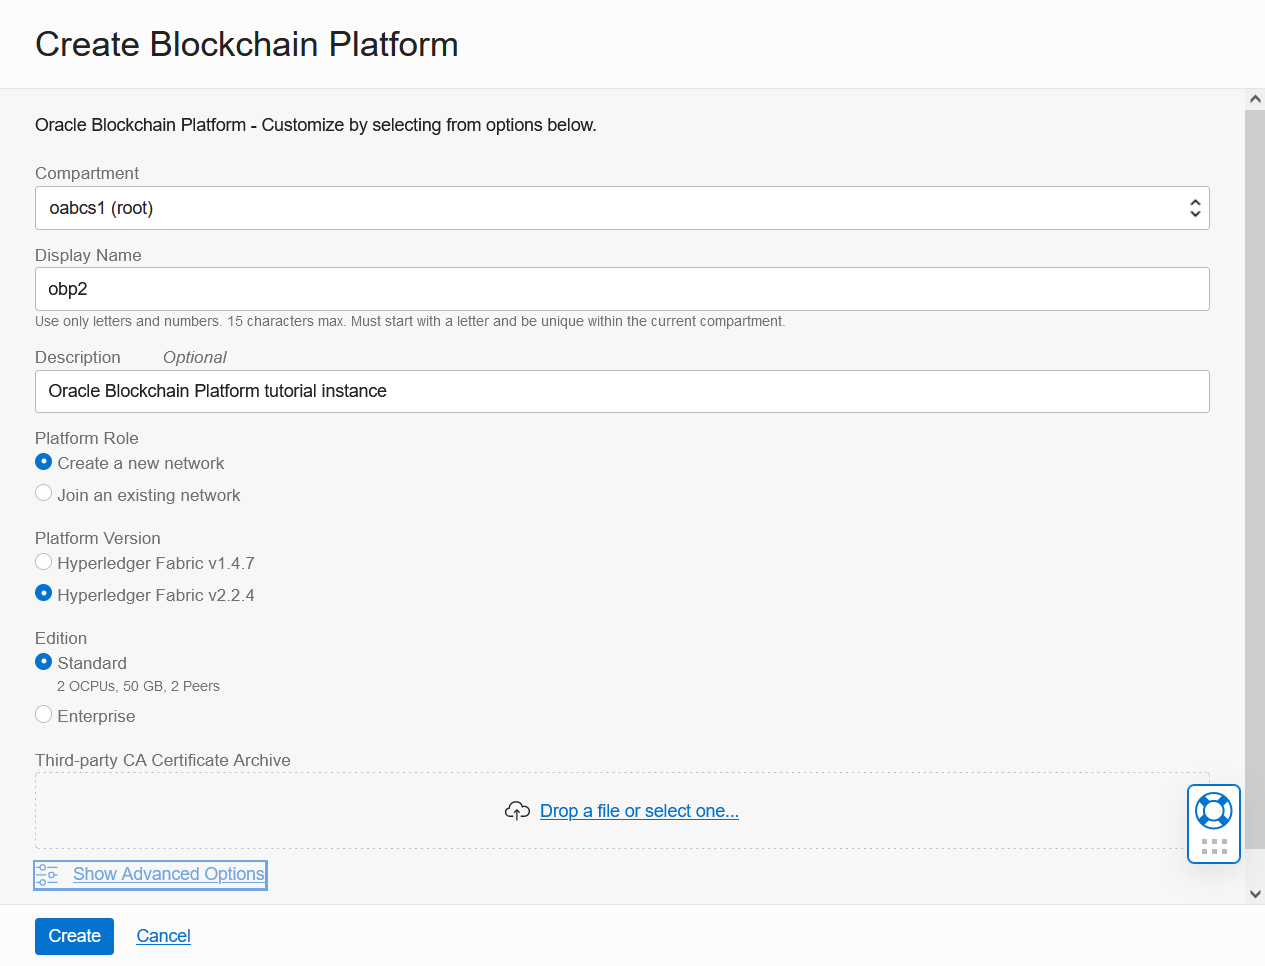Click the Create button

(74, 936)
